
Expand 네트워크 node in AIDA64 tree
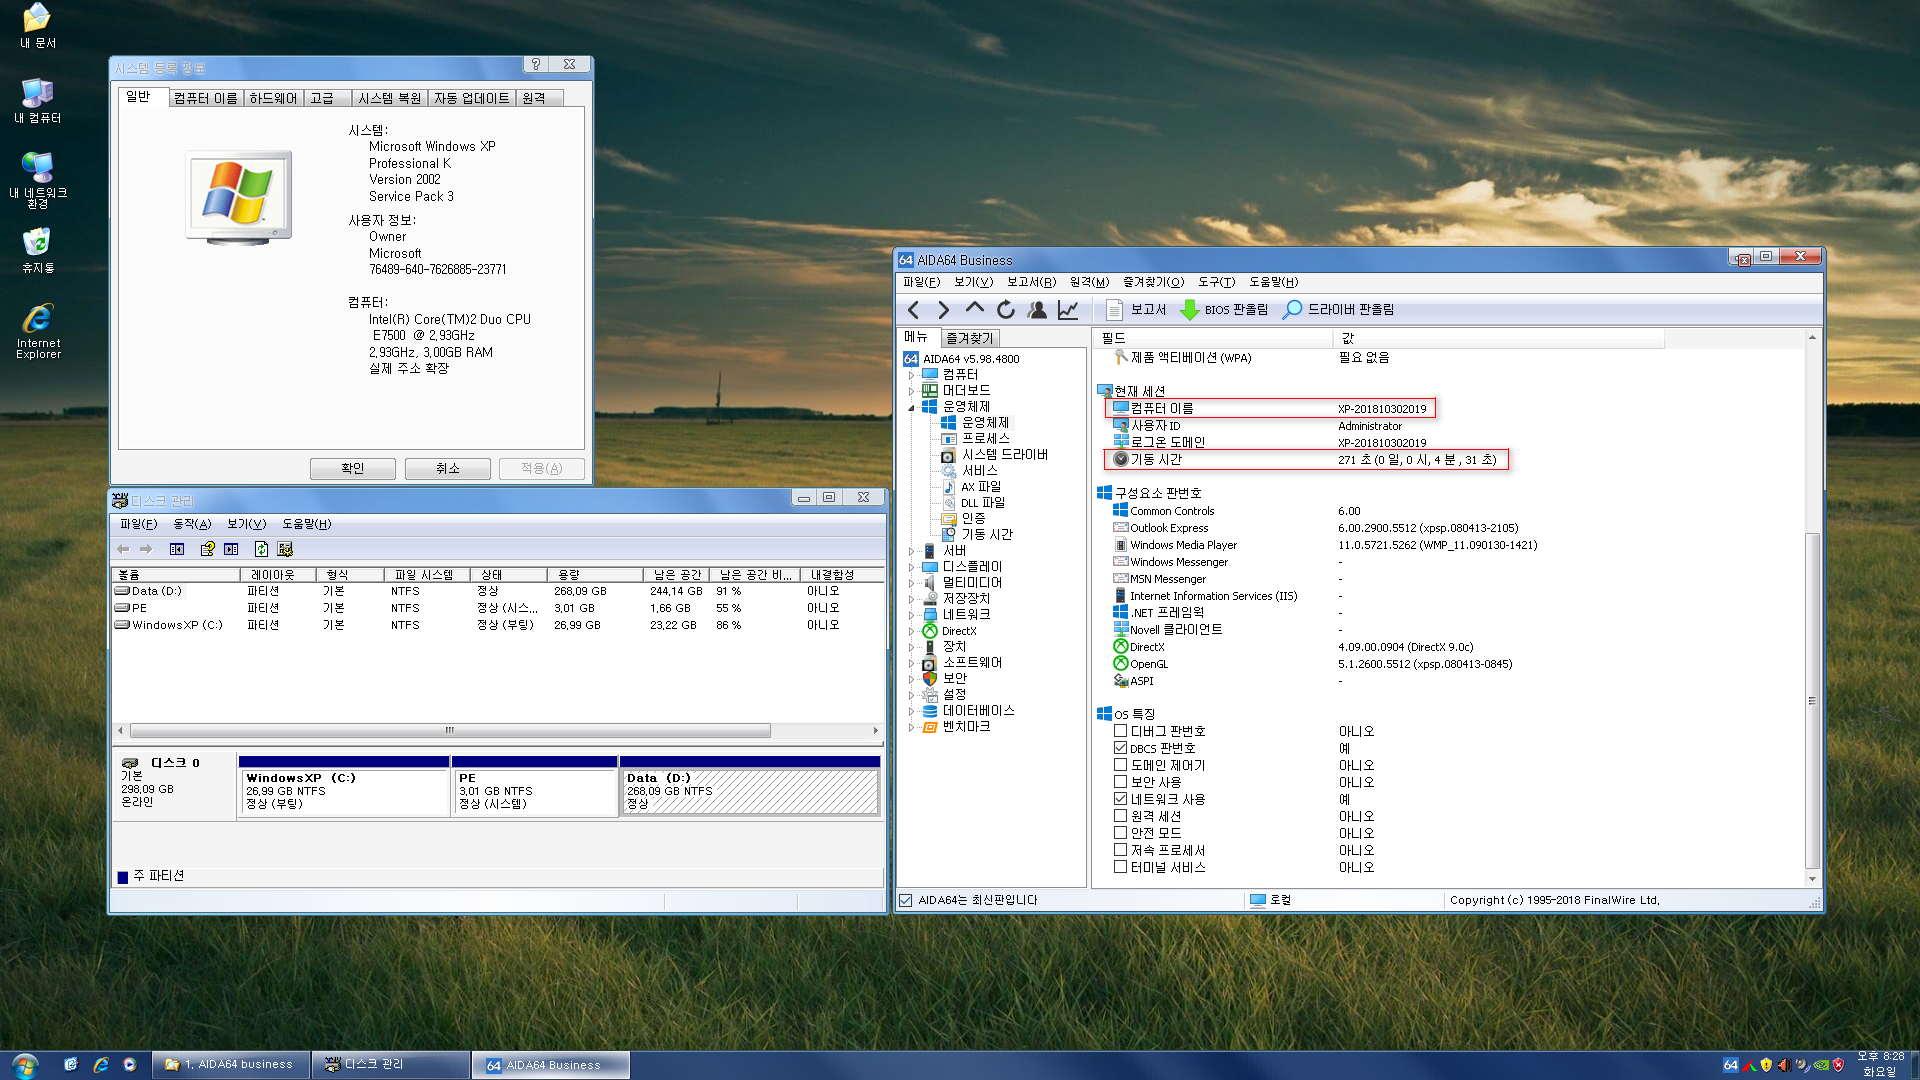coord(911,615)
